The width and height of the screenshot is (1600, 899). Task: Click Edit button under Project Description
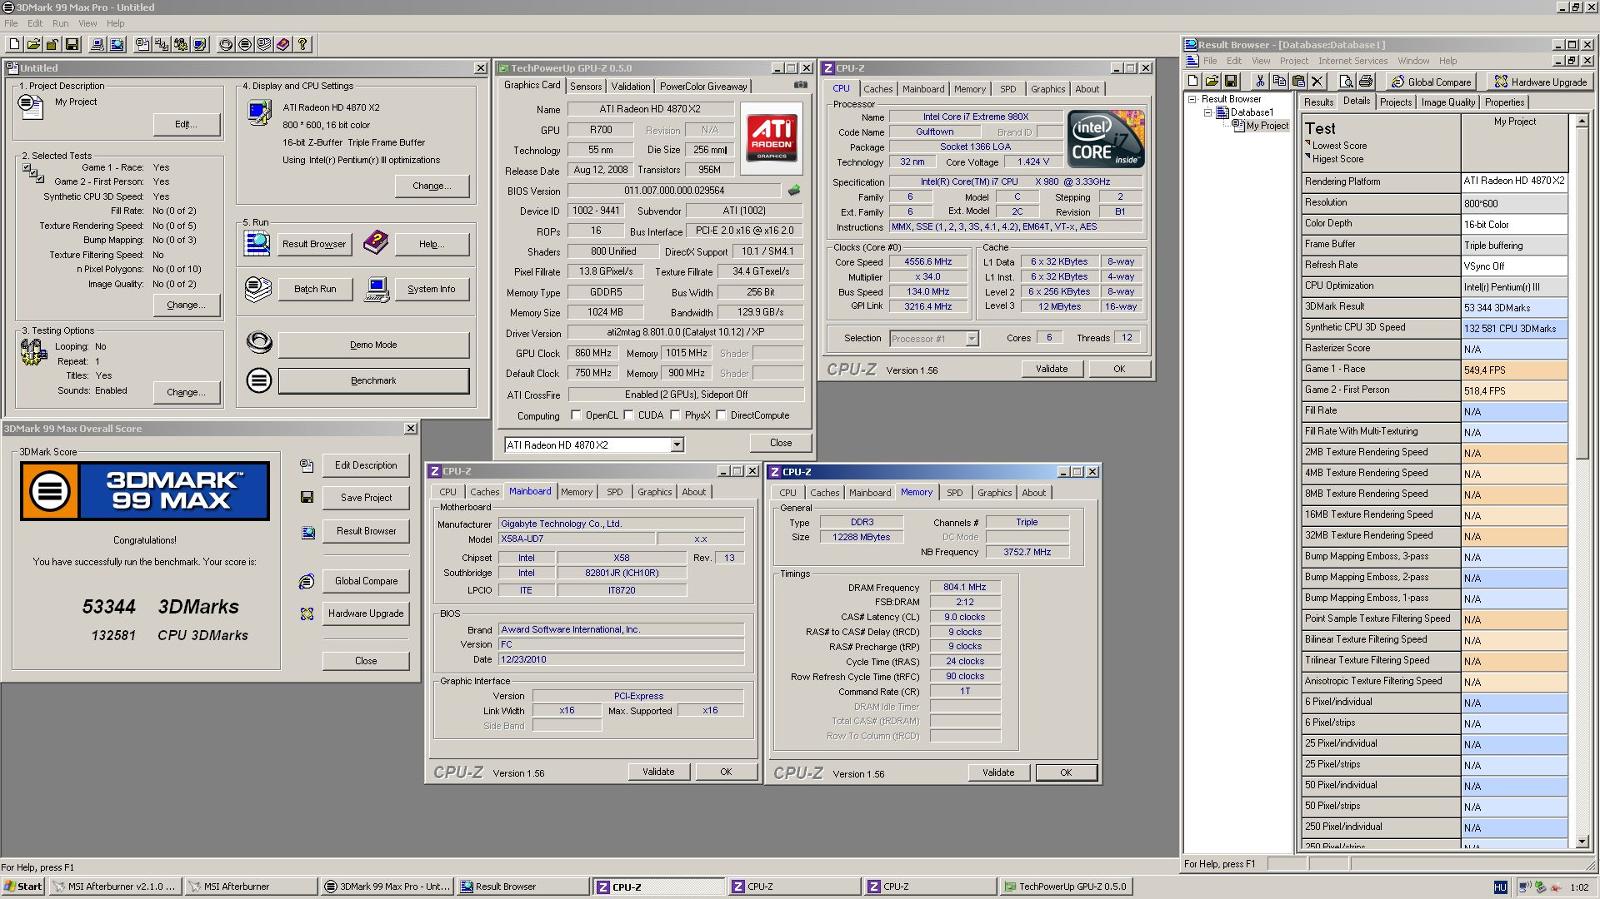pos(186,124)
